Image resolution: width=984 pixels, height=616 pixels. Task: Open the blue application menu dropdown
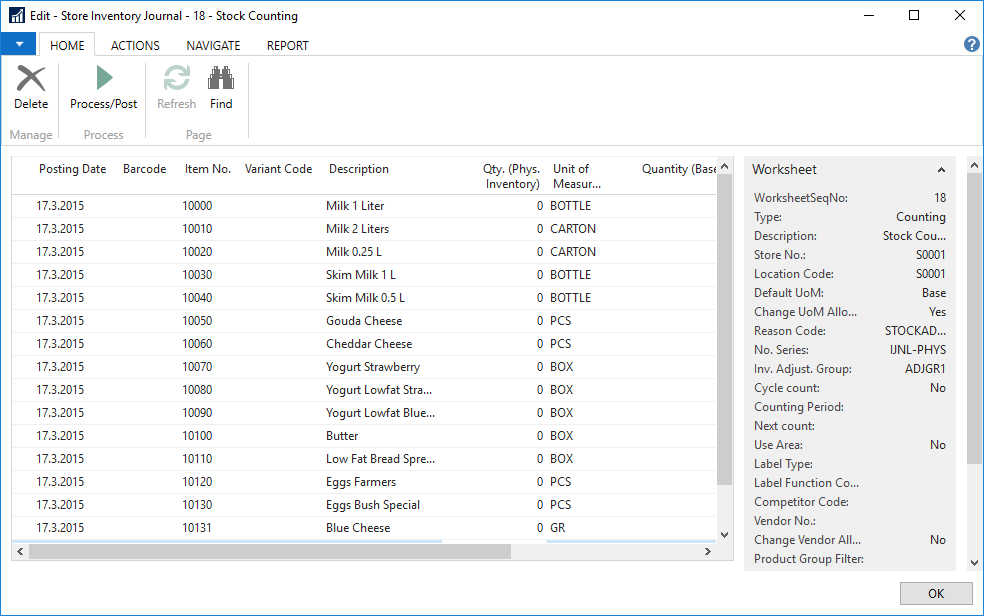(x=18, y=45)
